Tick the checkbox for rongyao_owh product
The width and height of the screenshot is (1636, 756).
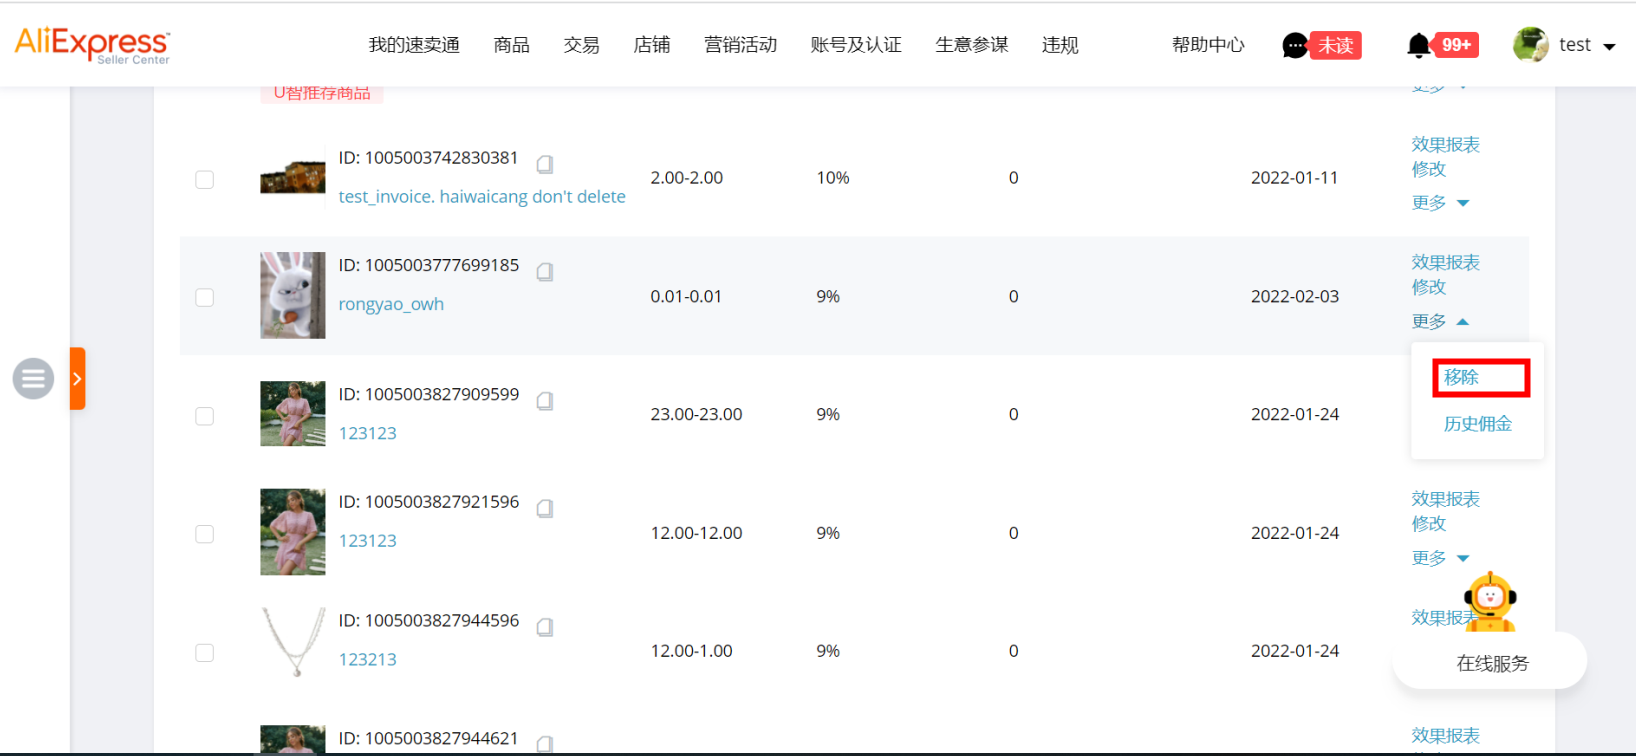[x=205, y=298]
